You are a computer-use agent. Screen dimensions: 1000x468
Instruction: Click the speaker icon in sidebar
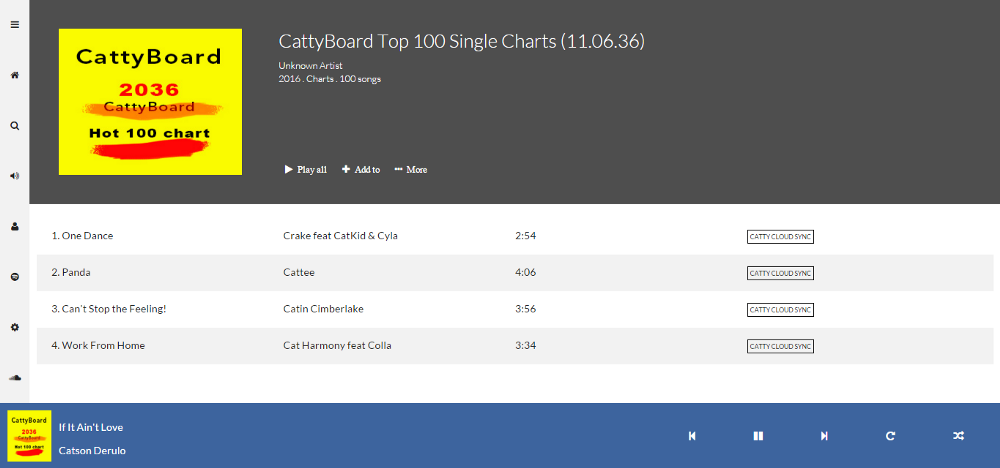pyautogui.click(x=15, y=175)
